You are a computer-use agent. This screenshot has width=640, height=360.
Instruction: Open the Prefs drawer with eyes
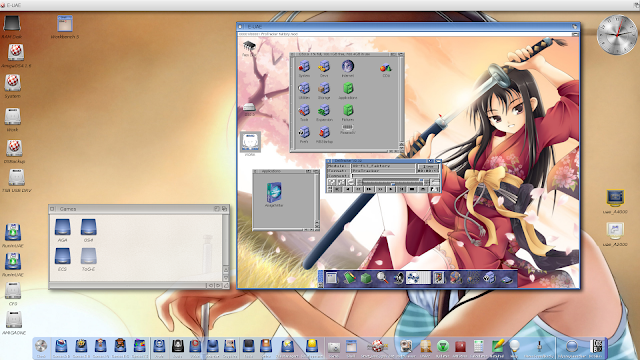[x=304, y=132]
